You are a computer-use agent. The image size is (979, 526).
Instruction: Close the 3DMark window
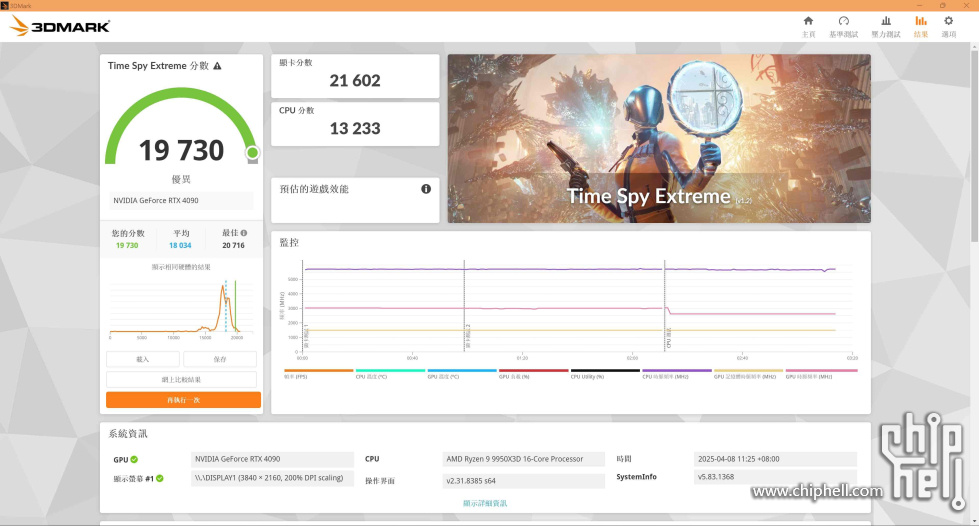click(967, 6)
